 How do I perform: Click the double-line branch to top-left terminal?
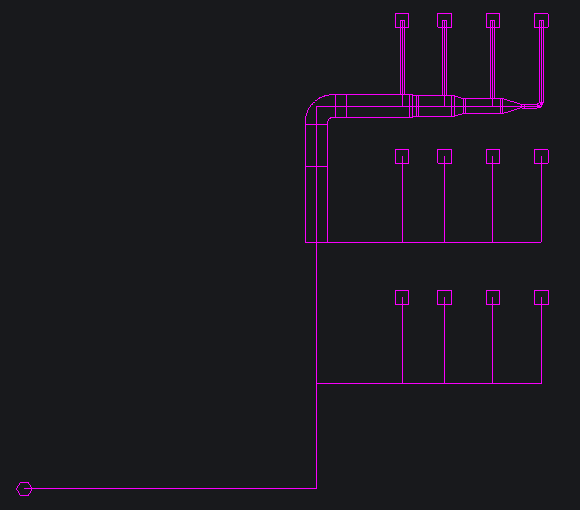click(402, 57)
